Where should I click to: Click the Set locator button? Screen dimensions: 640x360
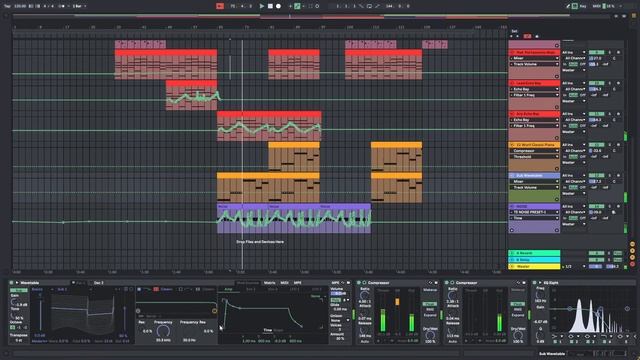pyautogui.click(x=514, y=31)
